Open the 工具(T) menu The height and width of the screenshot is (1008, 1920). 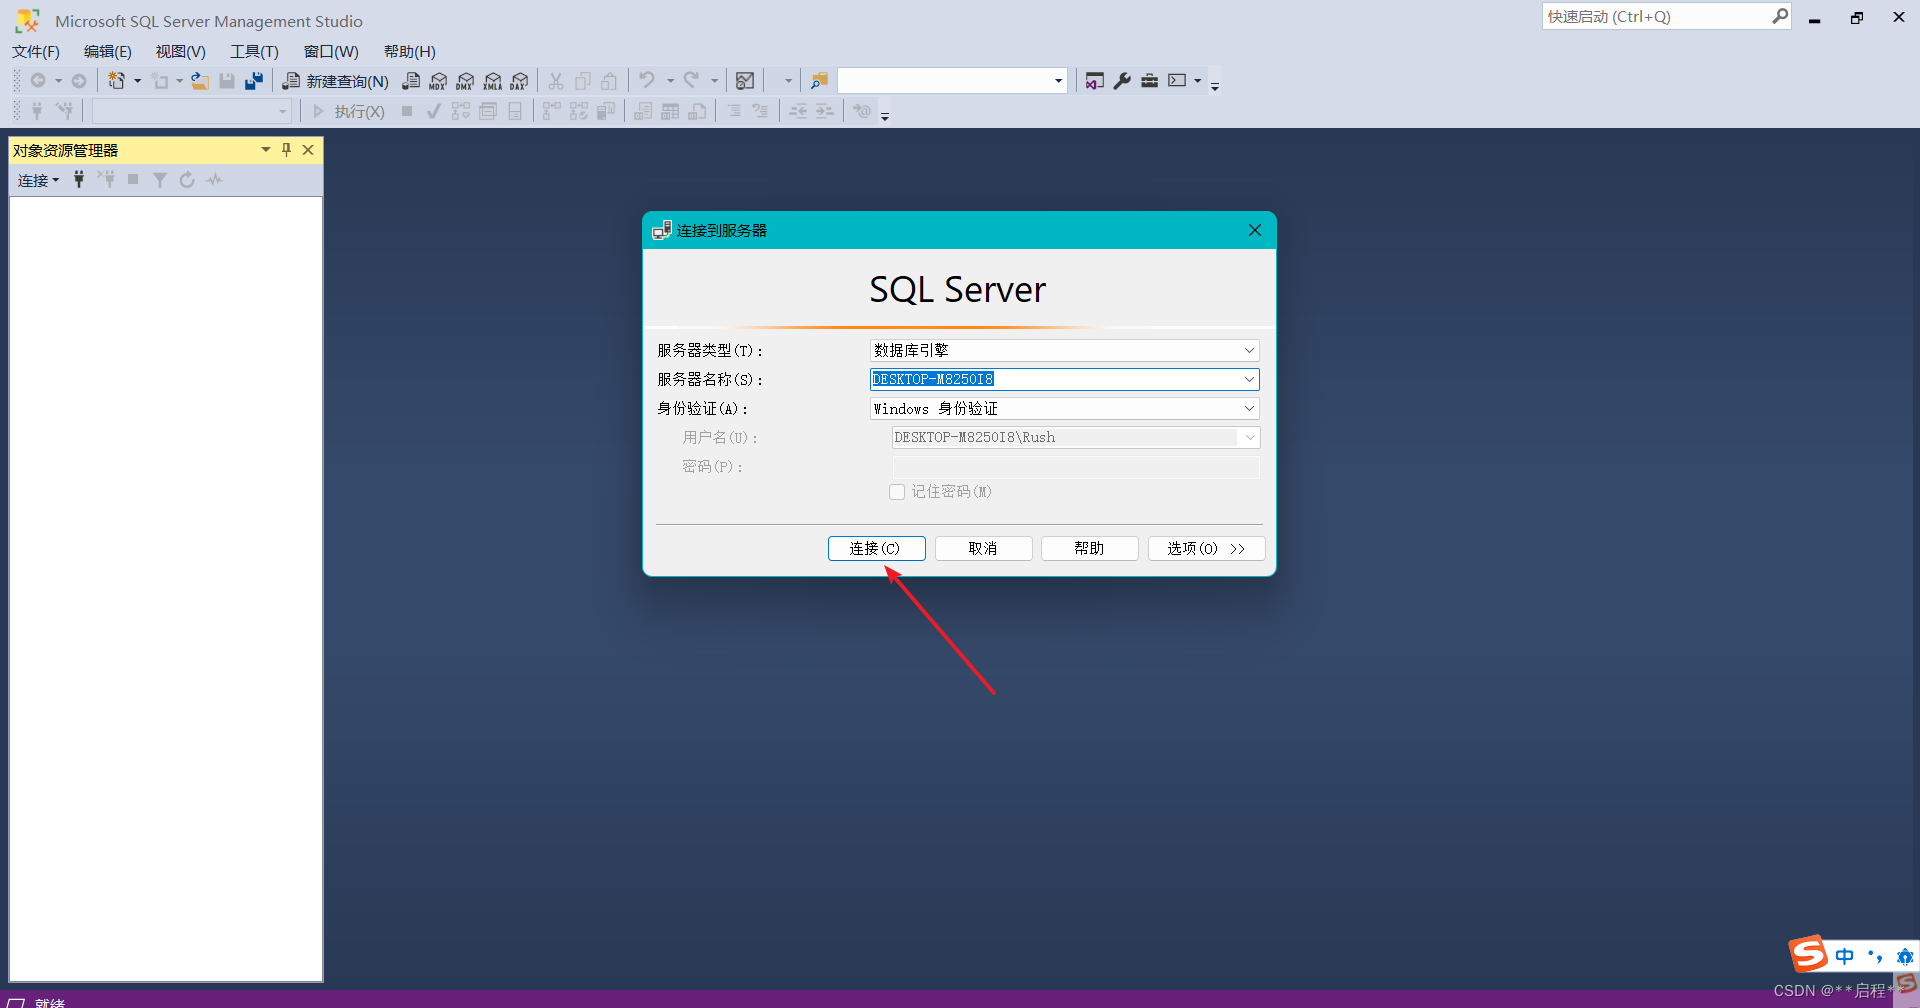(x=254, y=52)
